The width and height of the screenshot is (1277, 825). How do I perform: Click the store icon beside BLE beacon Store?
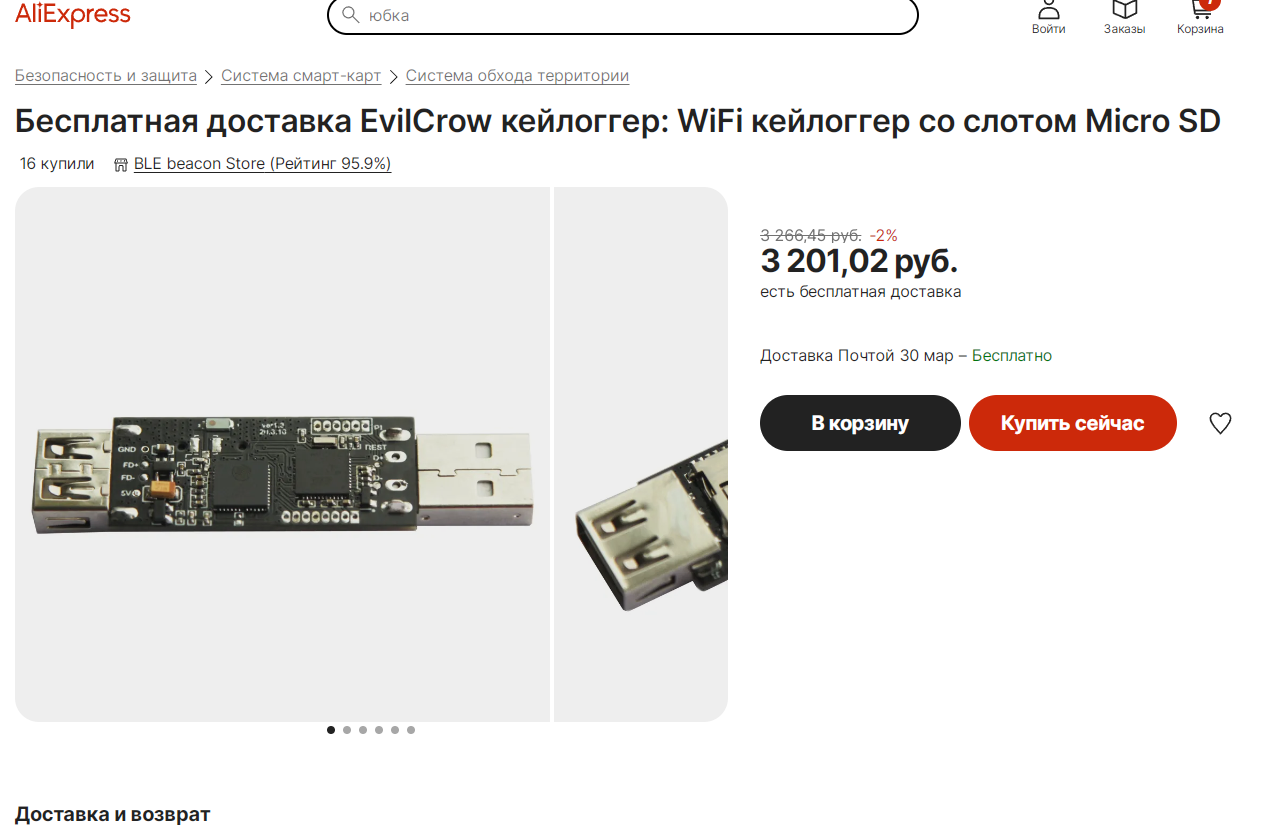(121, 164)
